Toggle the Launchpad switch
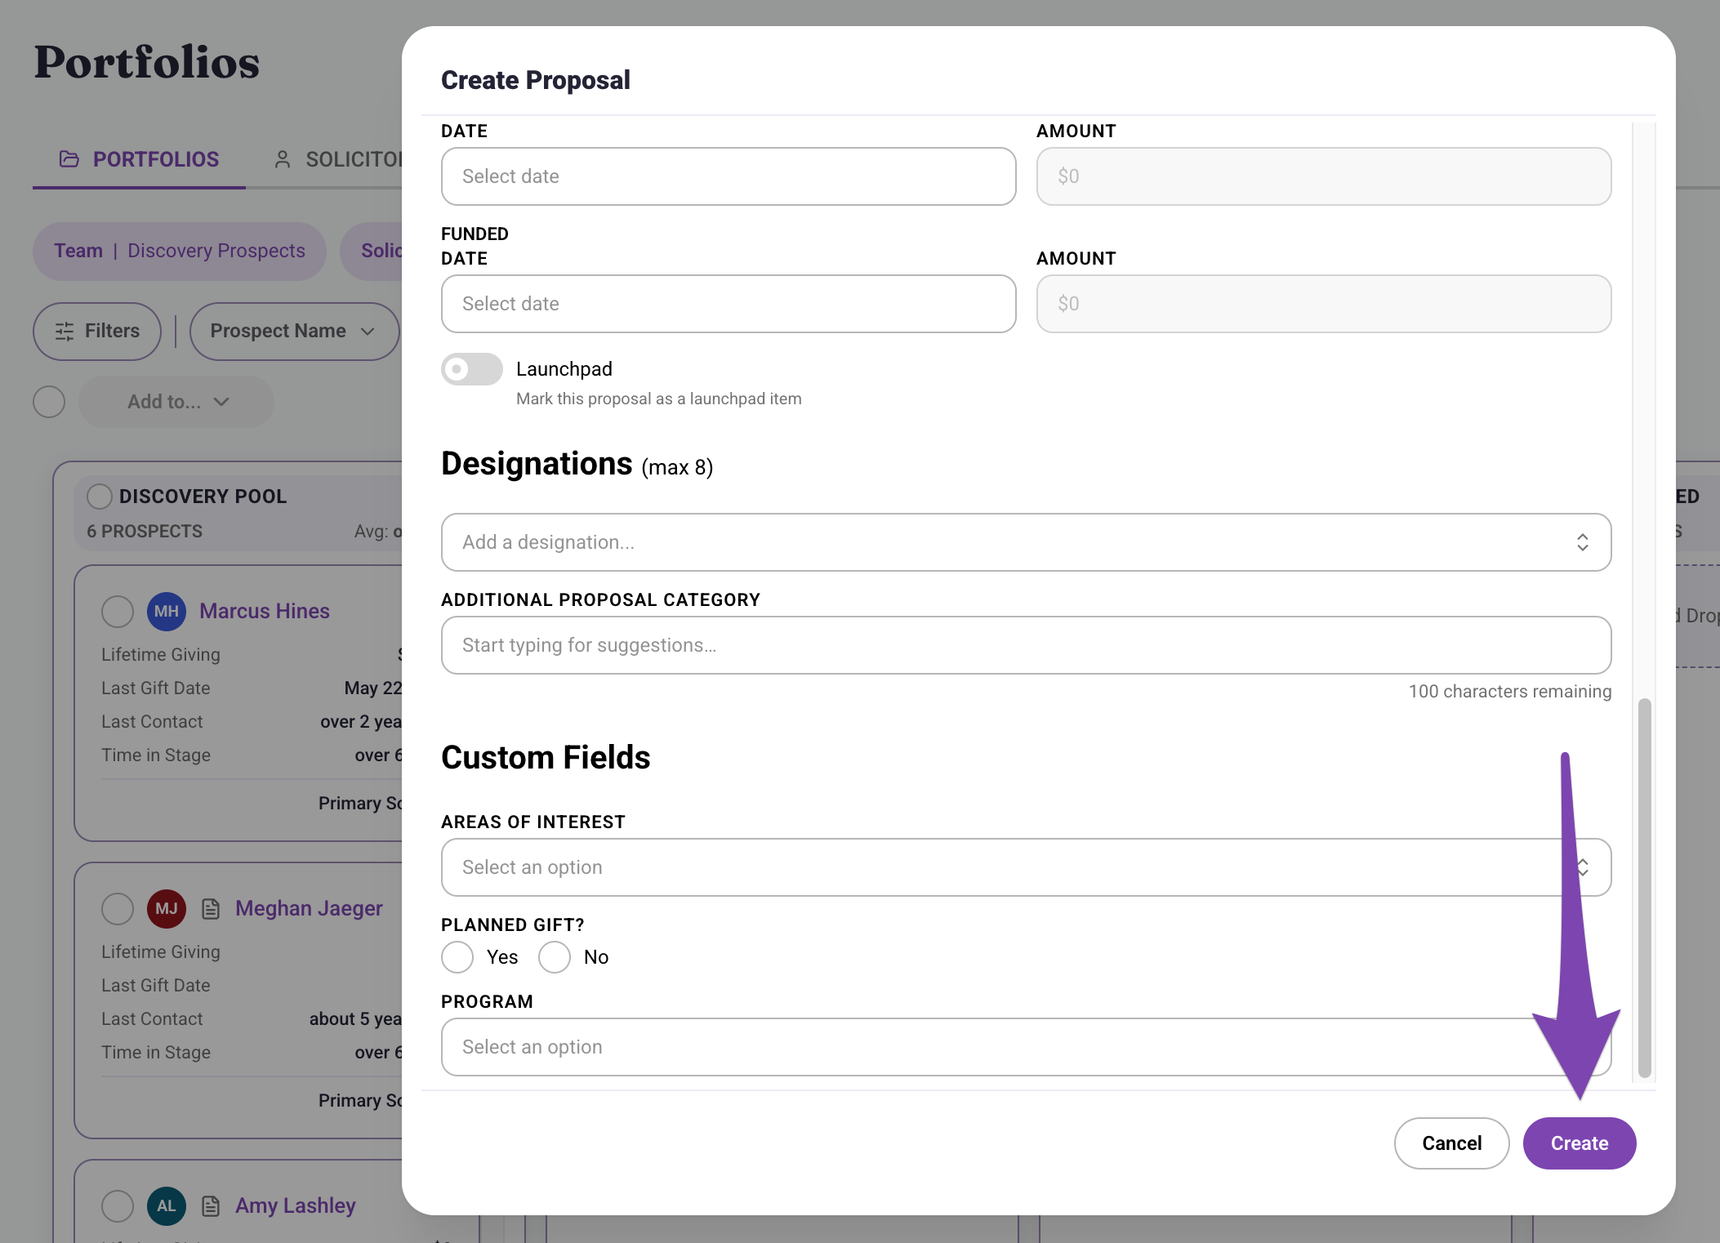1720x1243 pixels. [472, 369]
